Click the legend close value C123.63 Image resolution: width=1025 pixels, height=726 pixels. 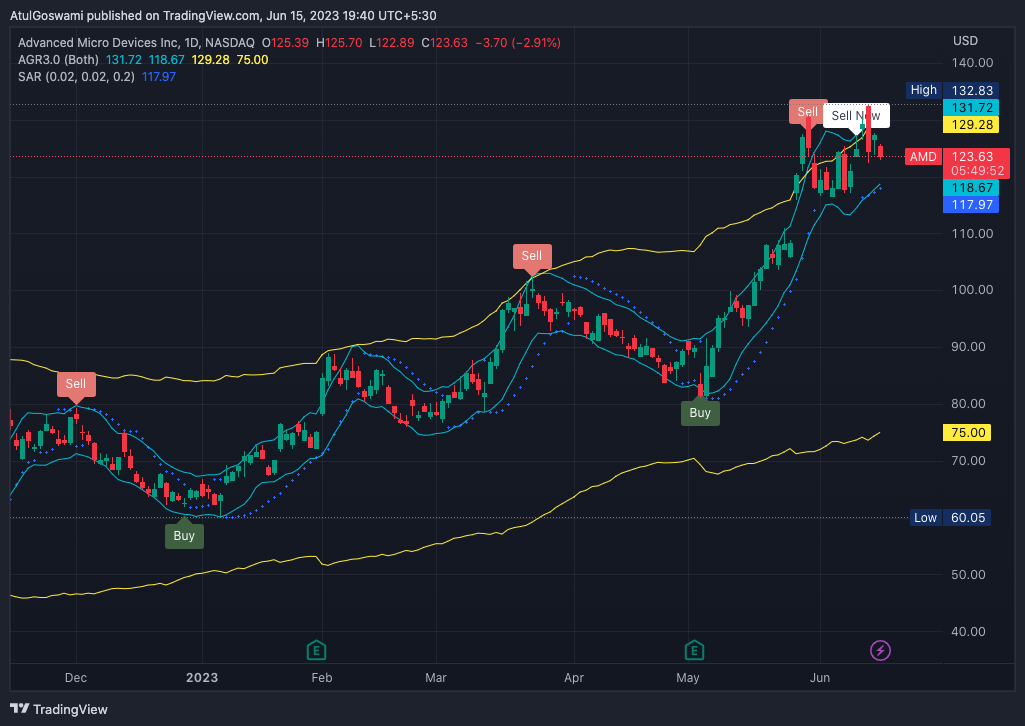click(445, 43)
